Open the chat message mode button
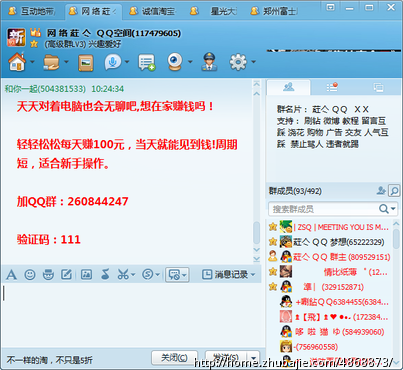This screenshot has height=370, width=403. pos(177,275)
